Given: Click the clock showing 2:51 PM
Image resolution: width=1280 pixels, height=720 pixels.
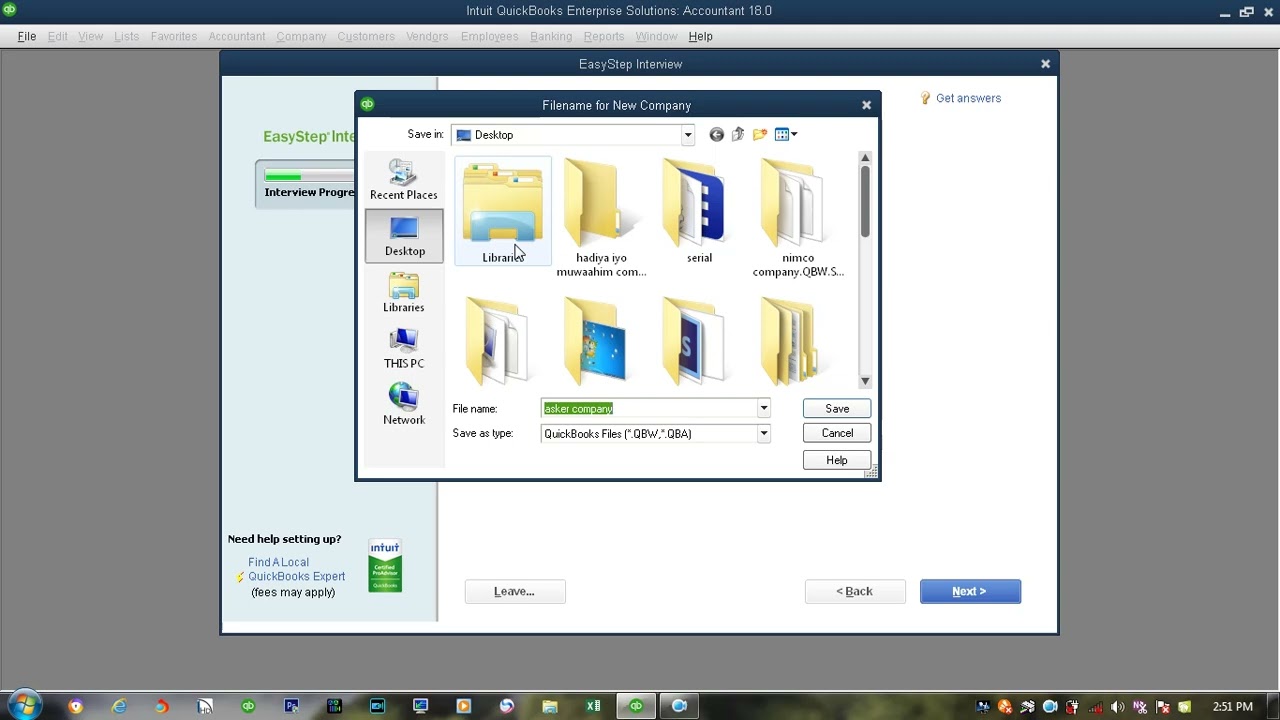Looking at the screenshot, I should 1232,707.
